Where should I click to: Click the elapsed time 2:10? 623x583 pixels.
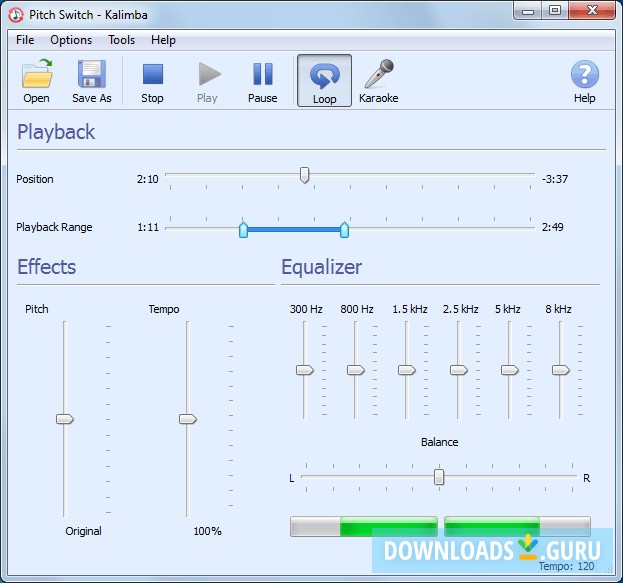[147, 179]
